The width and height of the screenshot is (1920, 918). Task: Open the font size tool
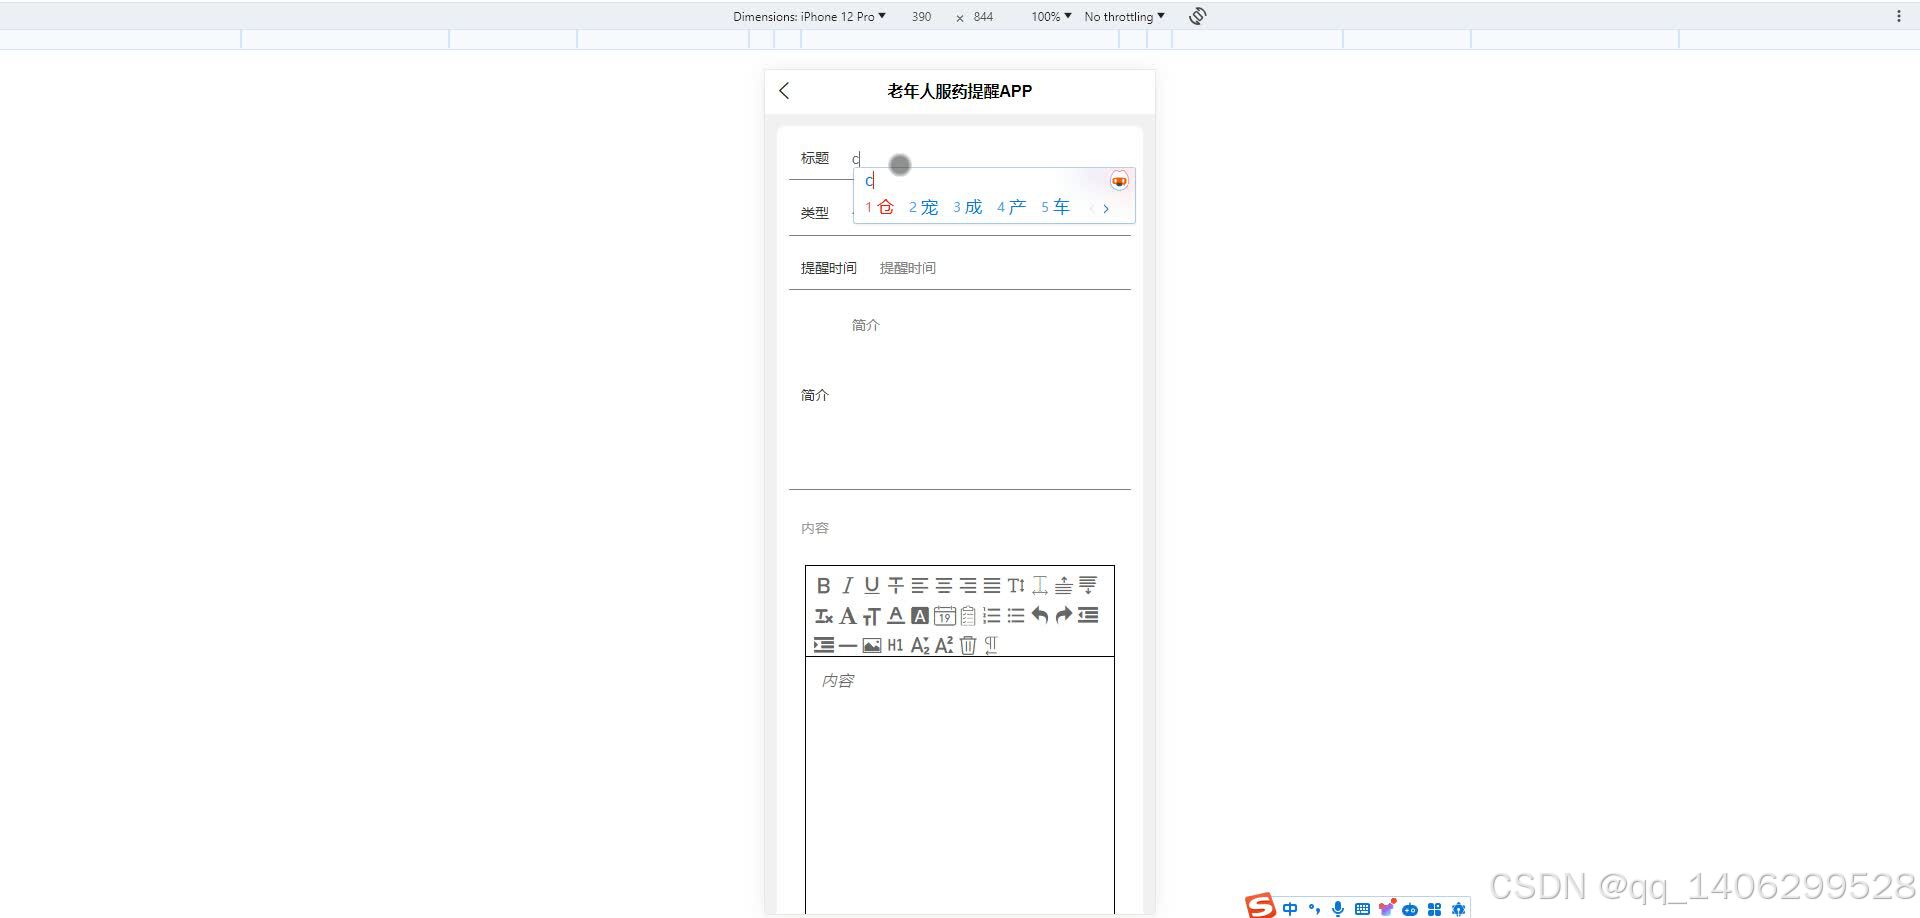pyautogui.click(x=871, y=616)
